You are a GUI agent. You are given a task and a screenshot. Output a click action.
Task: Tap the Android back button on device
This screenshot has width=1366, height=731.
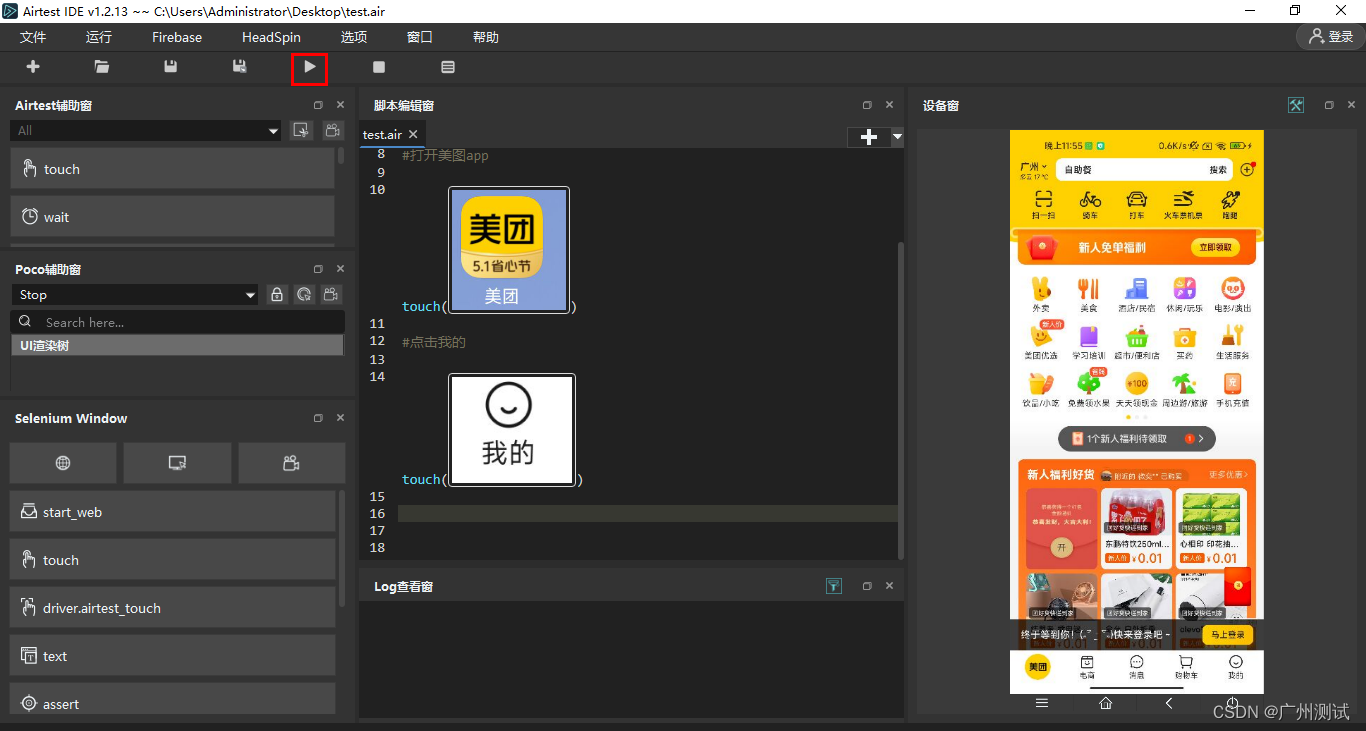1169,703
